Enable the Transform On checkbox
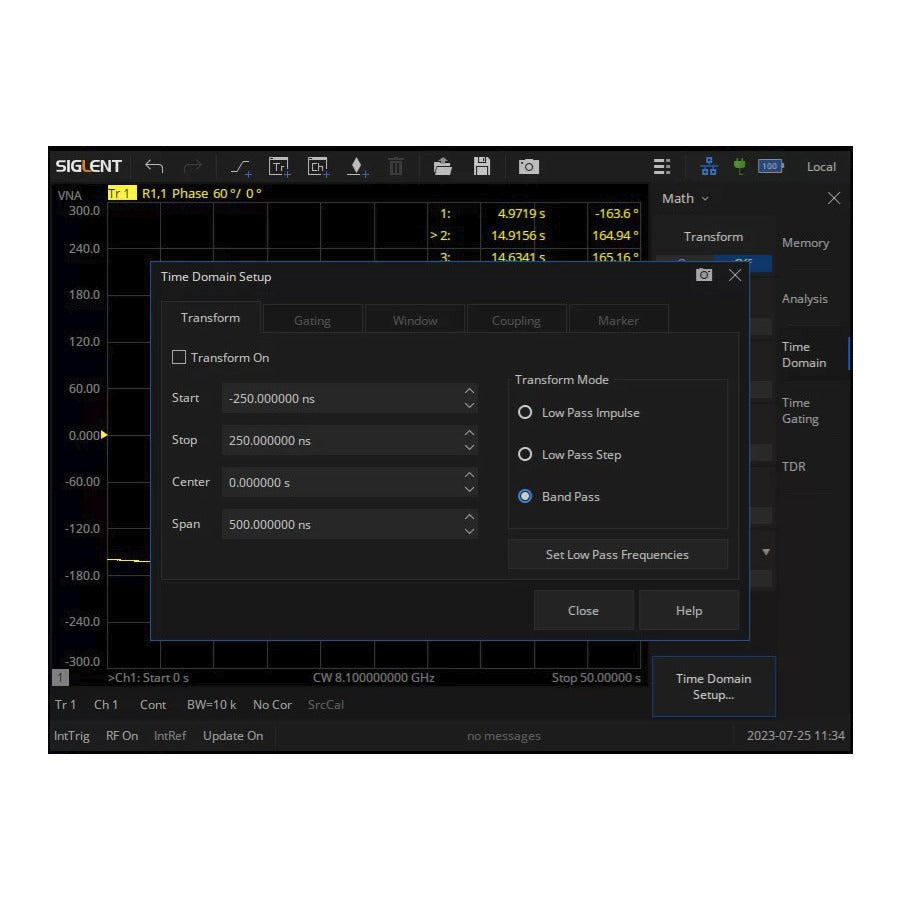 click(x=180, y=357)
